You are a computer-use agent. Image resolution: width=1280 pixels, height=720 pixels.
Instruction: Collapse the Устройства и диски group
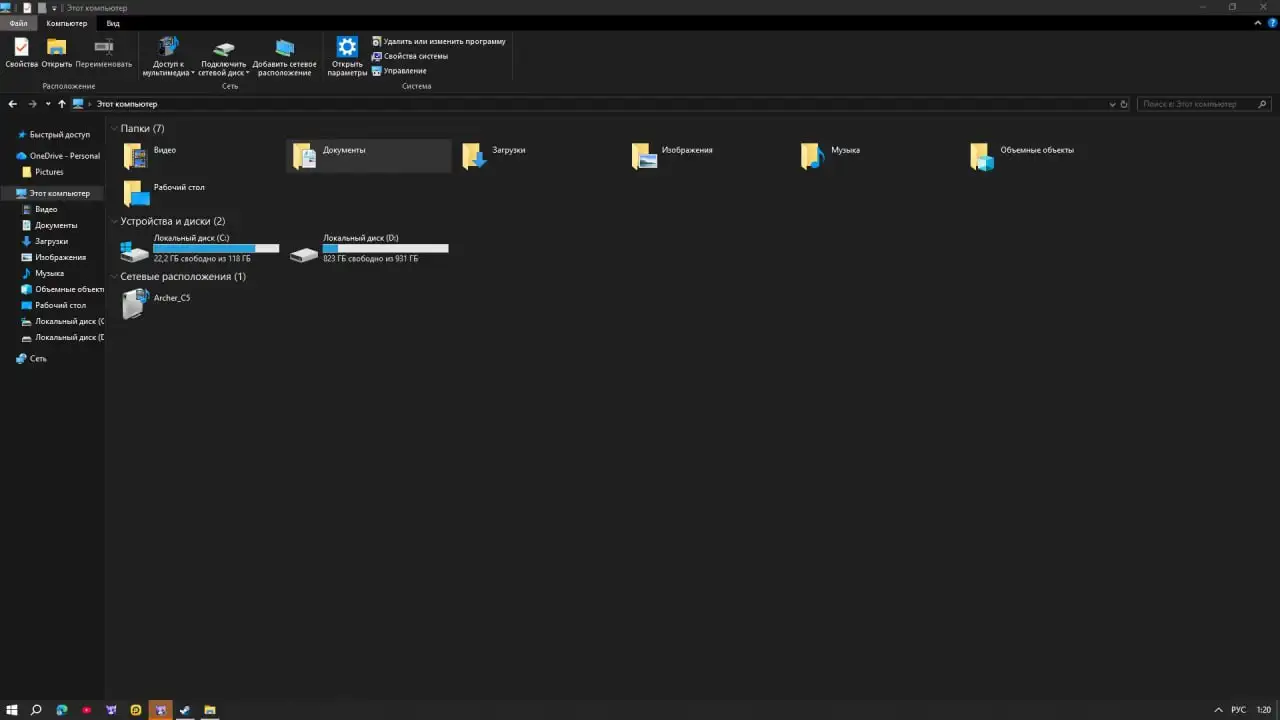tap(114, 222)
